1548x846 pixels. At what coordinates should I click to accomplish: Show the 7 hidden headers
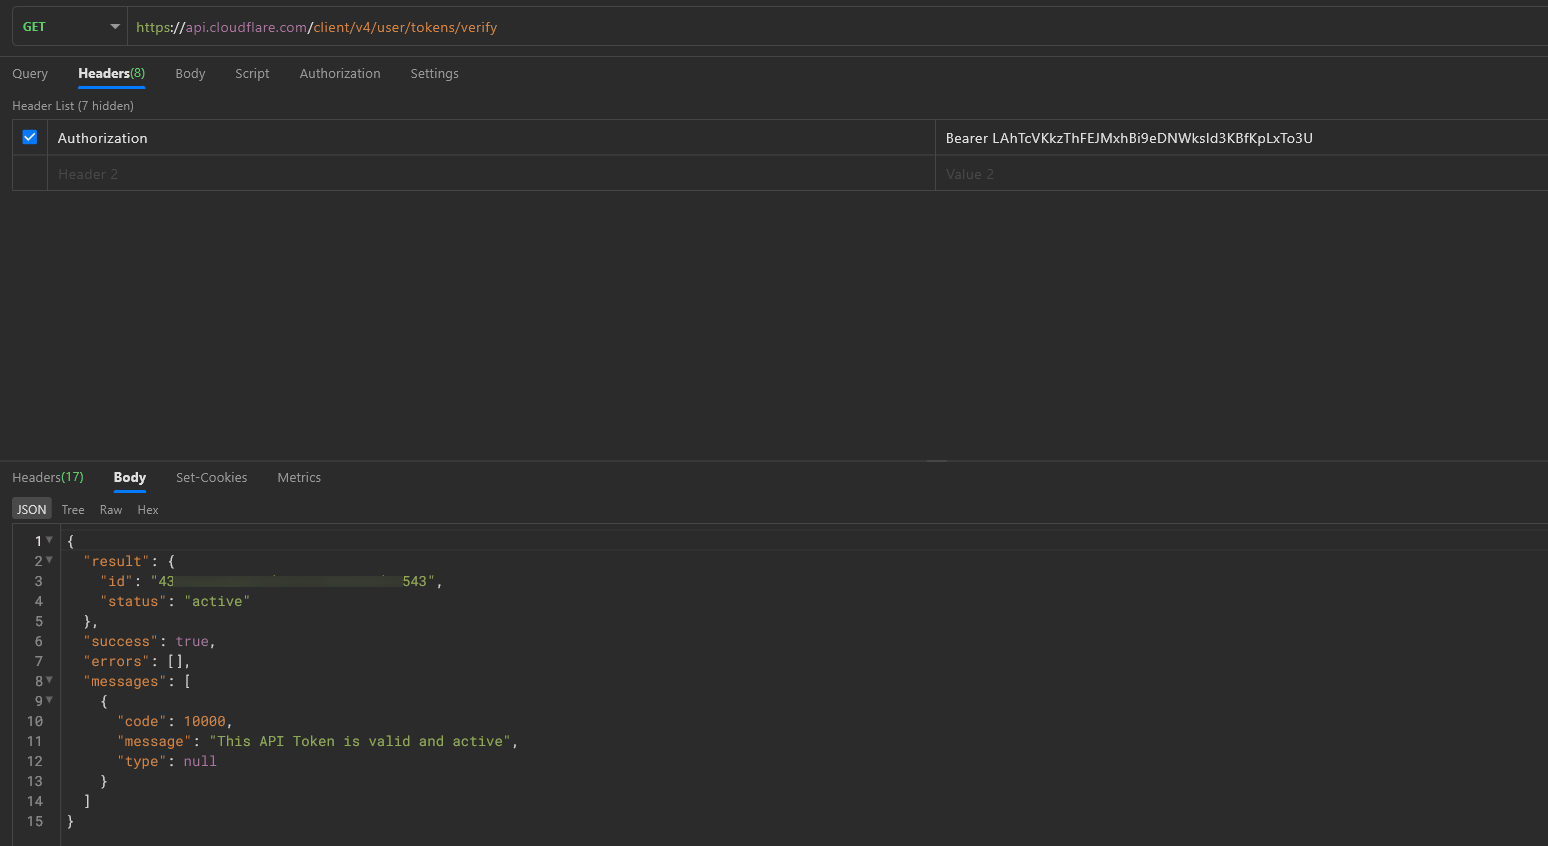pyautogui.click(x=73, y=106)
